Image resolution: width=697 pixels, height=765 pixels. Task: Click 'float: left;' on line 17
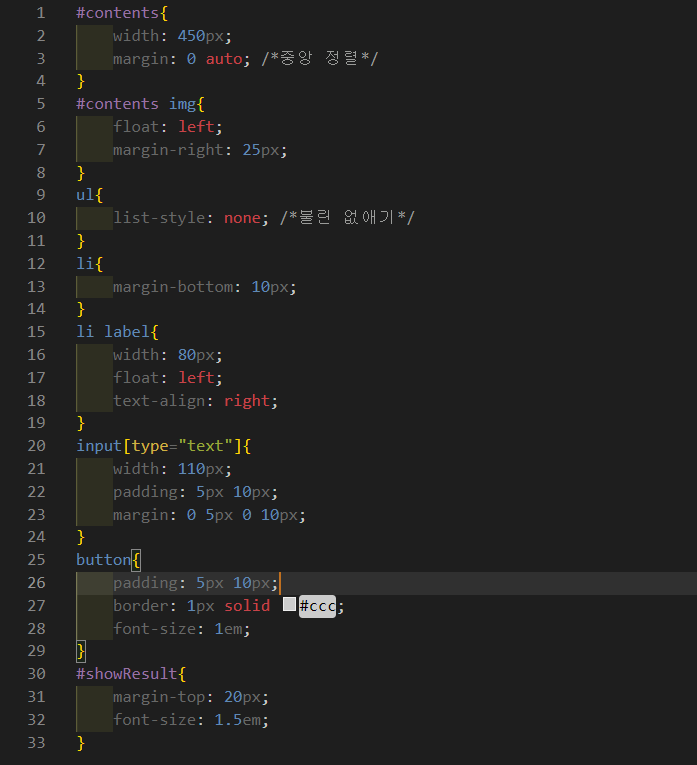pyautogui.click(x=168, y=378)
